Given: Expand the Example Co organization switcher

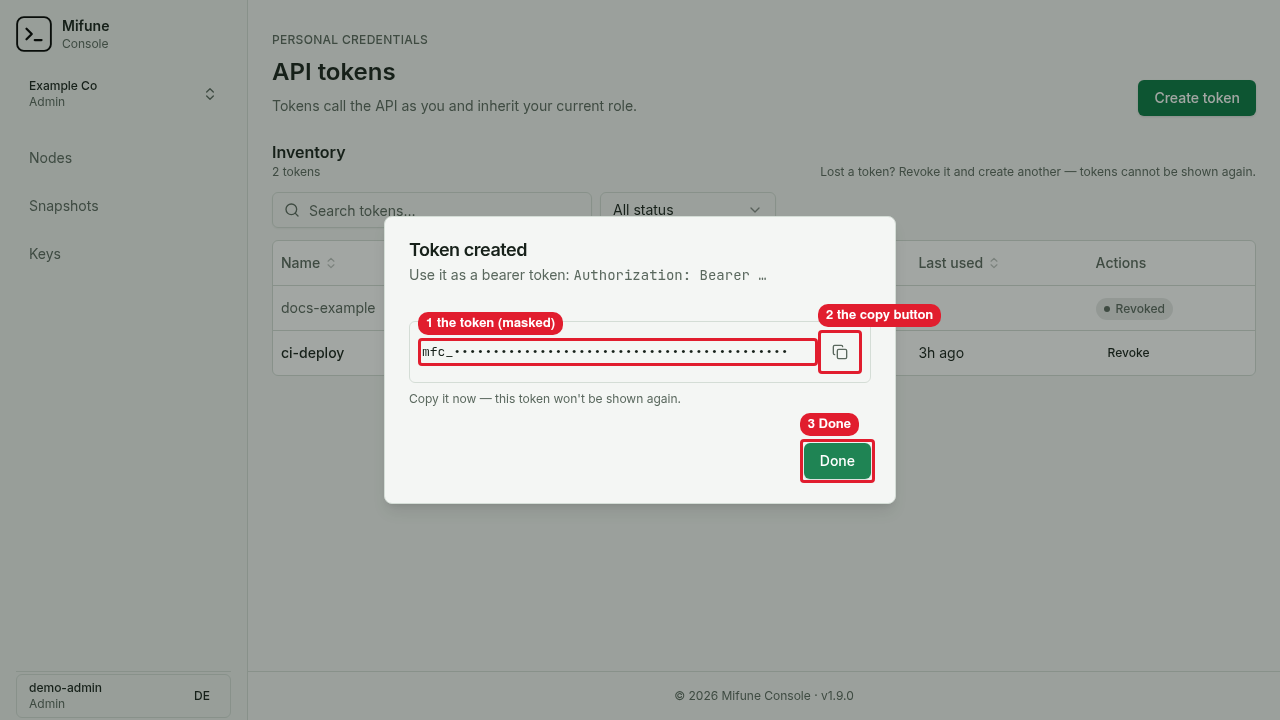Looking at the screenshot, I should point(124,94).
